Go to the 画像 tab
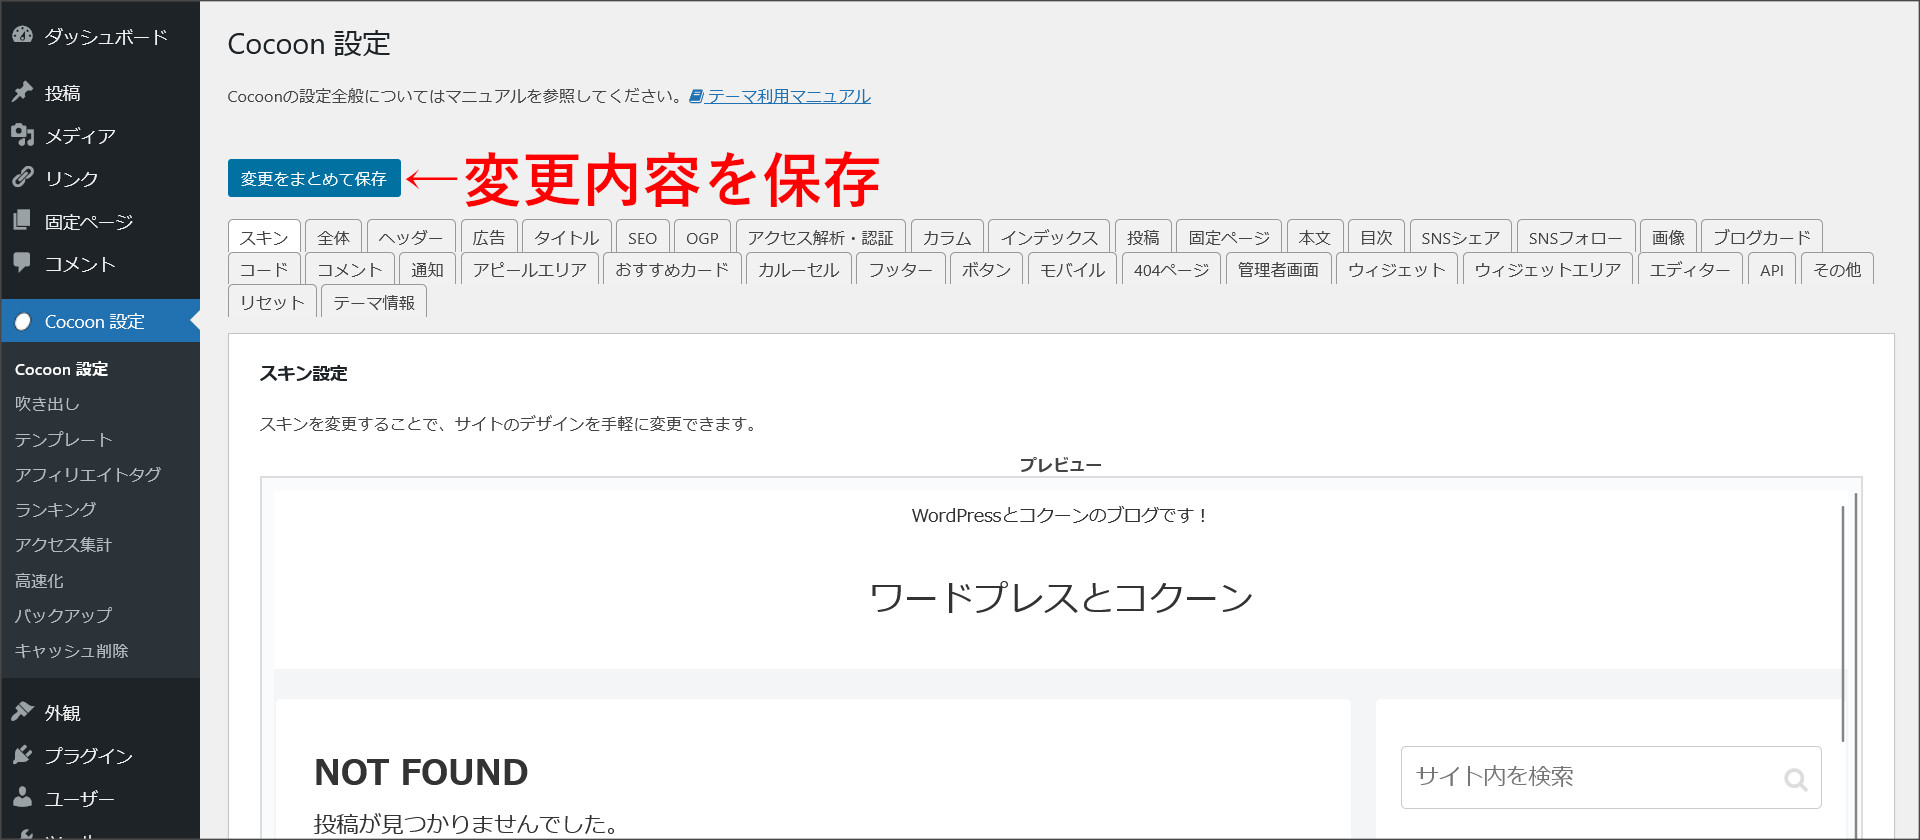1920x840 pixels. click(1668, 237)
